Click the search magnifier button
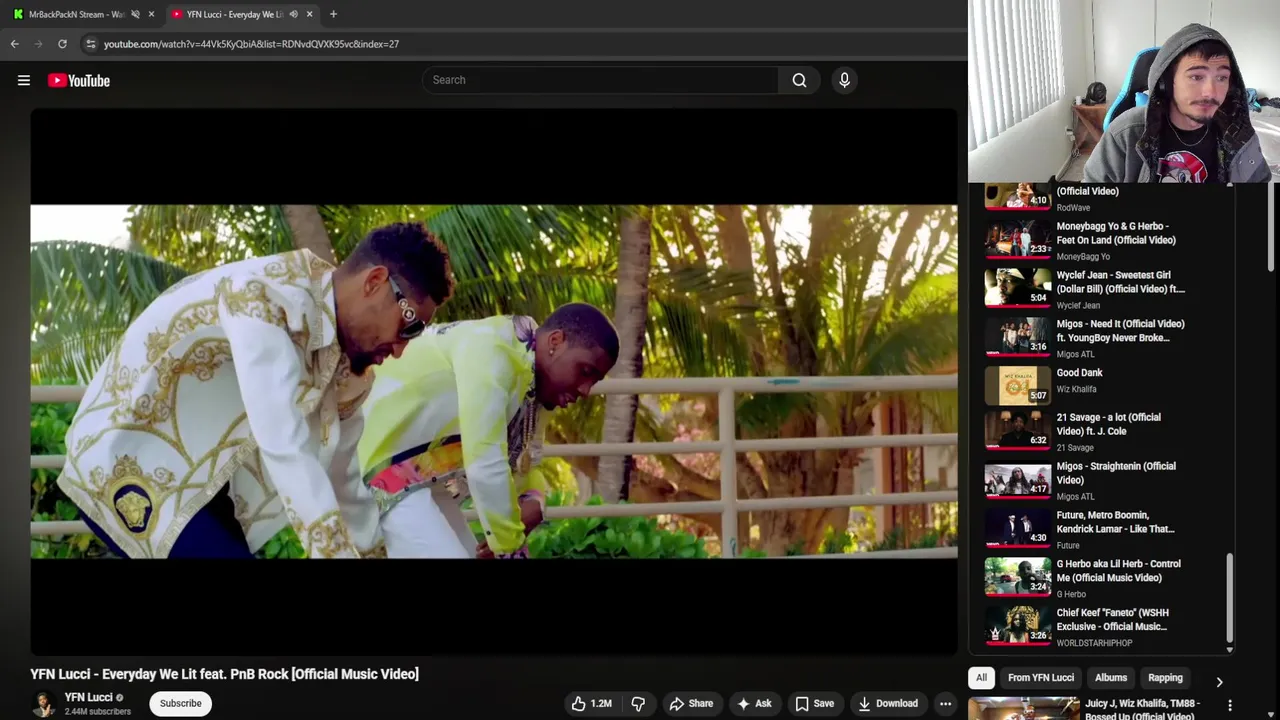 [x=799, y=80]
